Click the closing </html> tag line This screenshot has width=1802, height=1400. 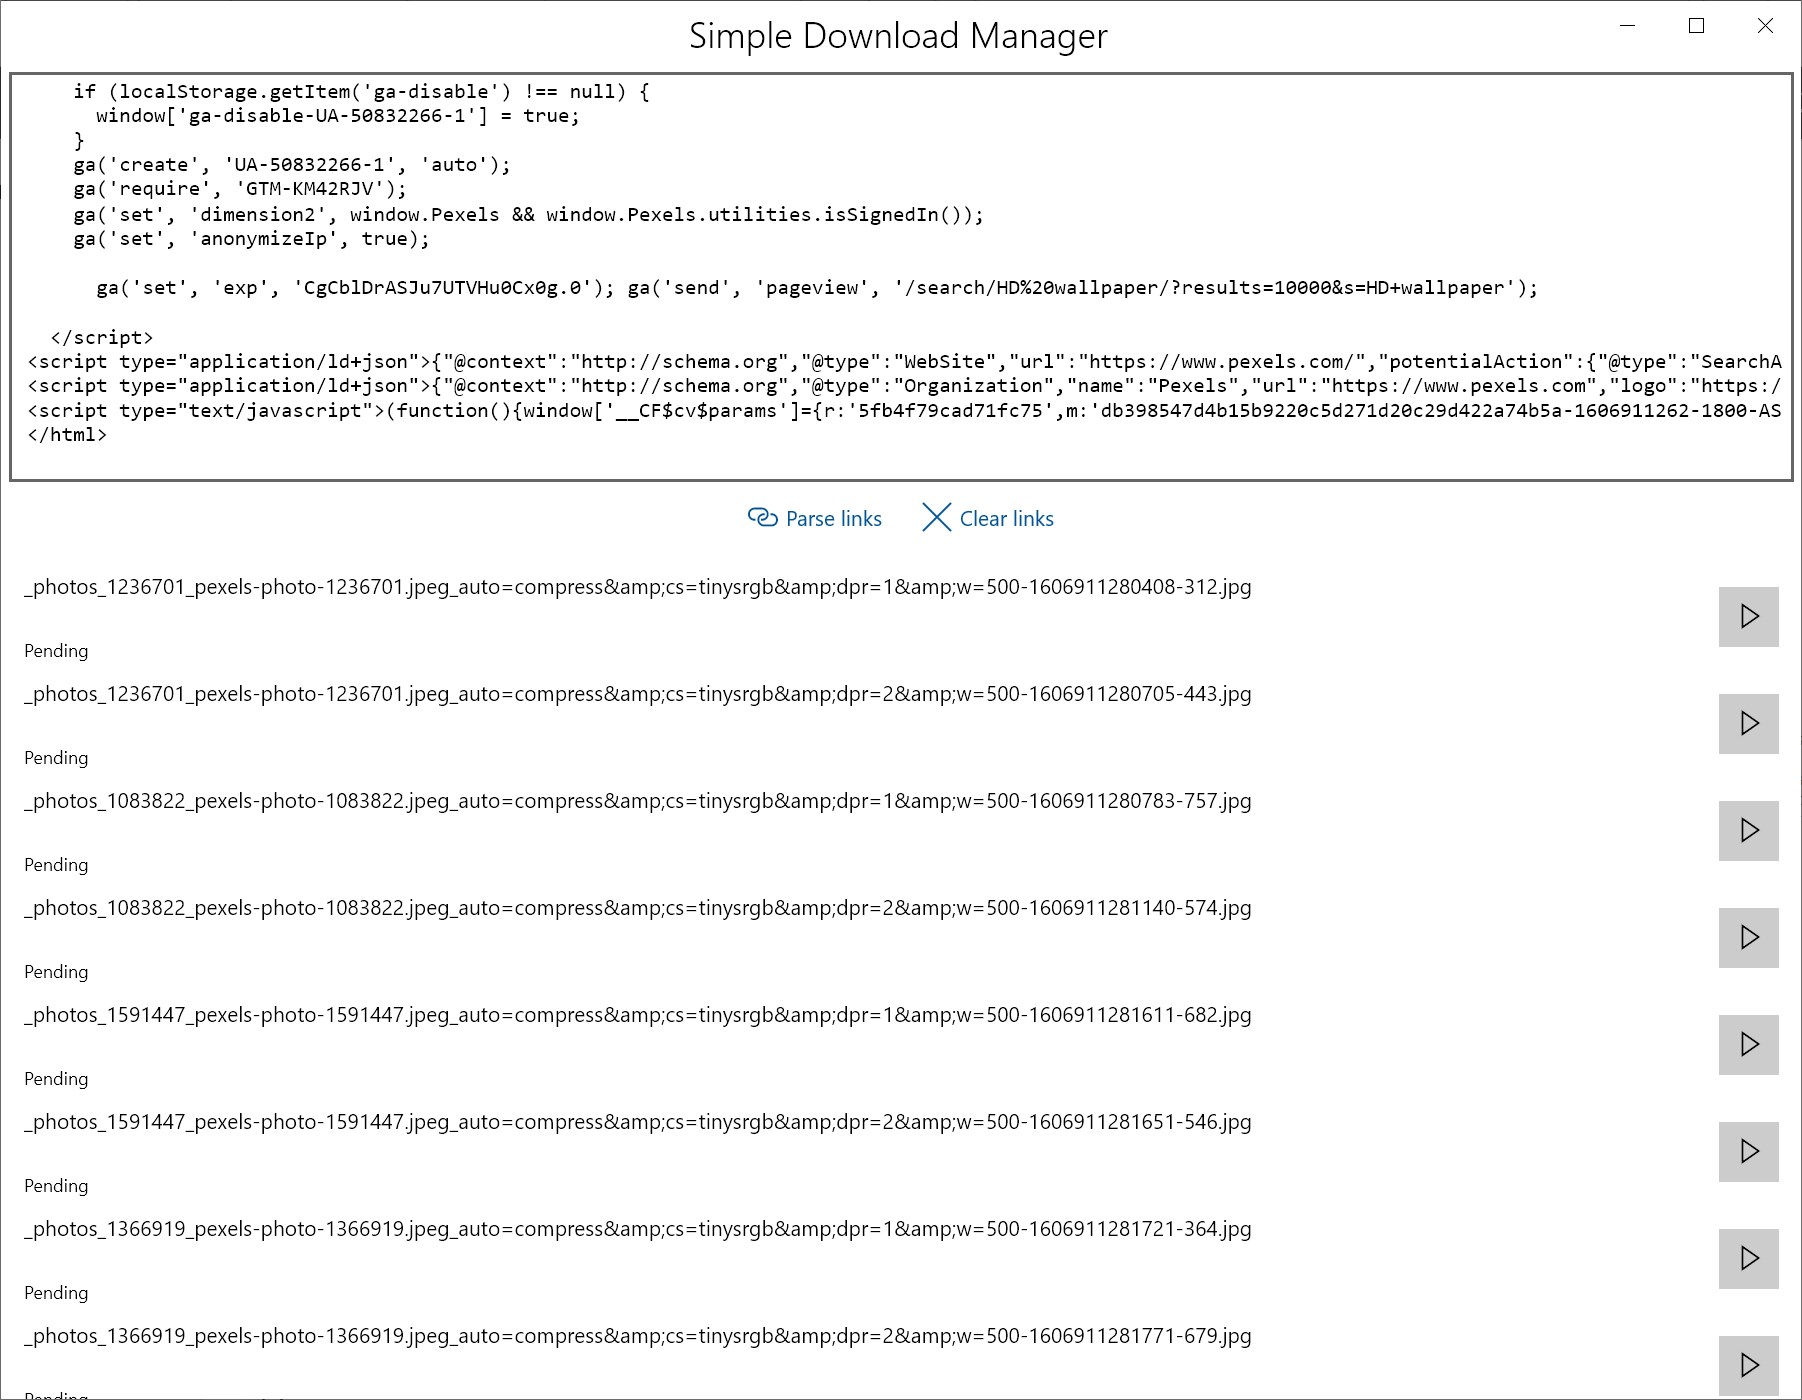click(x=67, y=435)
